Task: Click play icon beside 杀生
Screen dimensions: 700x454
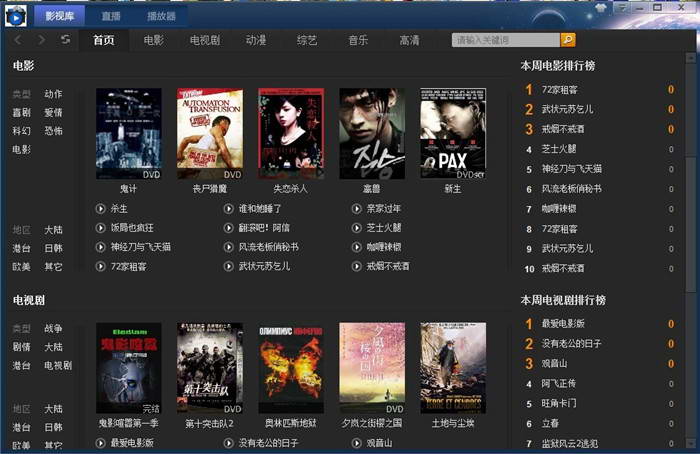Action: [x=100, y=208]
